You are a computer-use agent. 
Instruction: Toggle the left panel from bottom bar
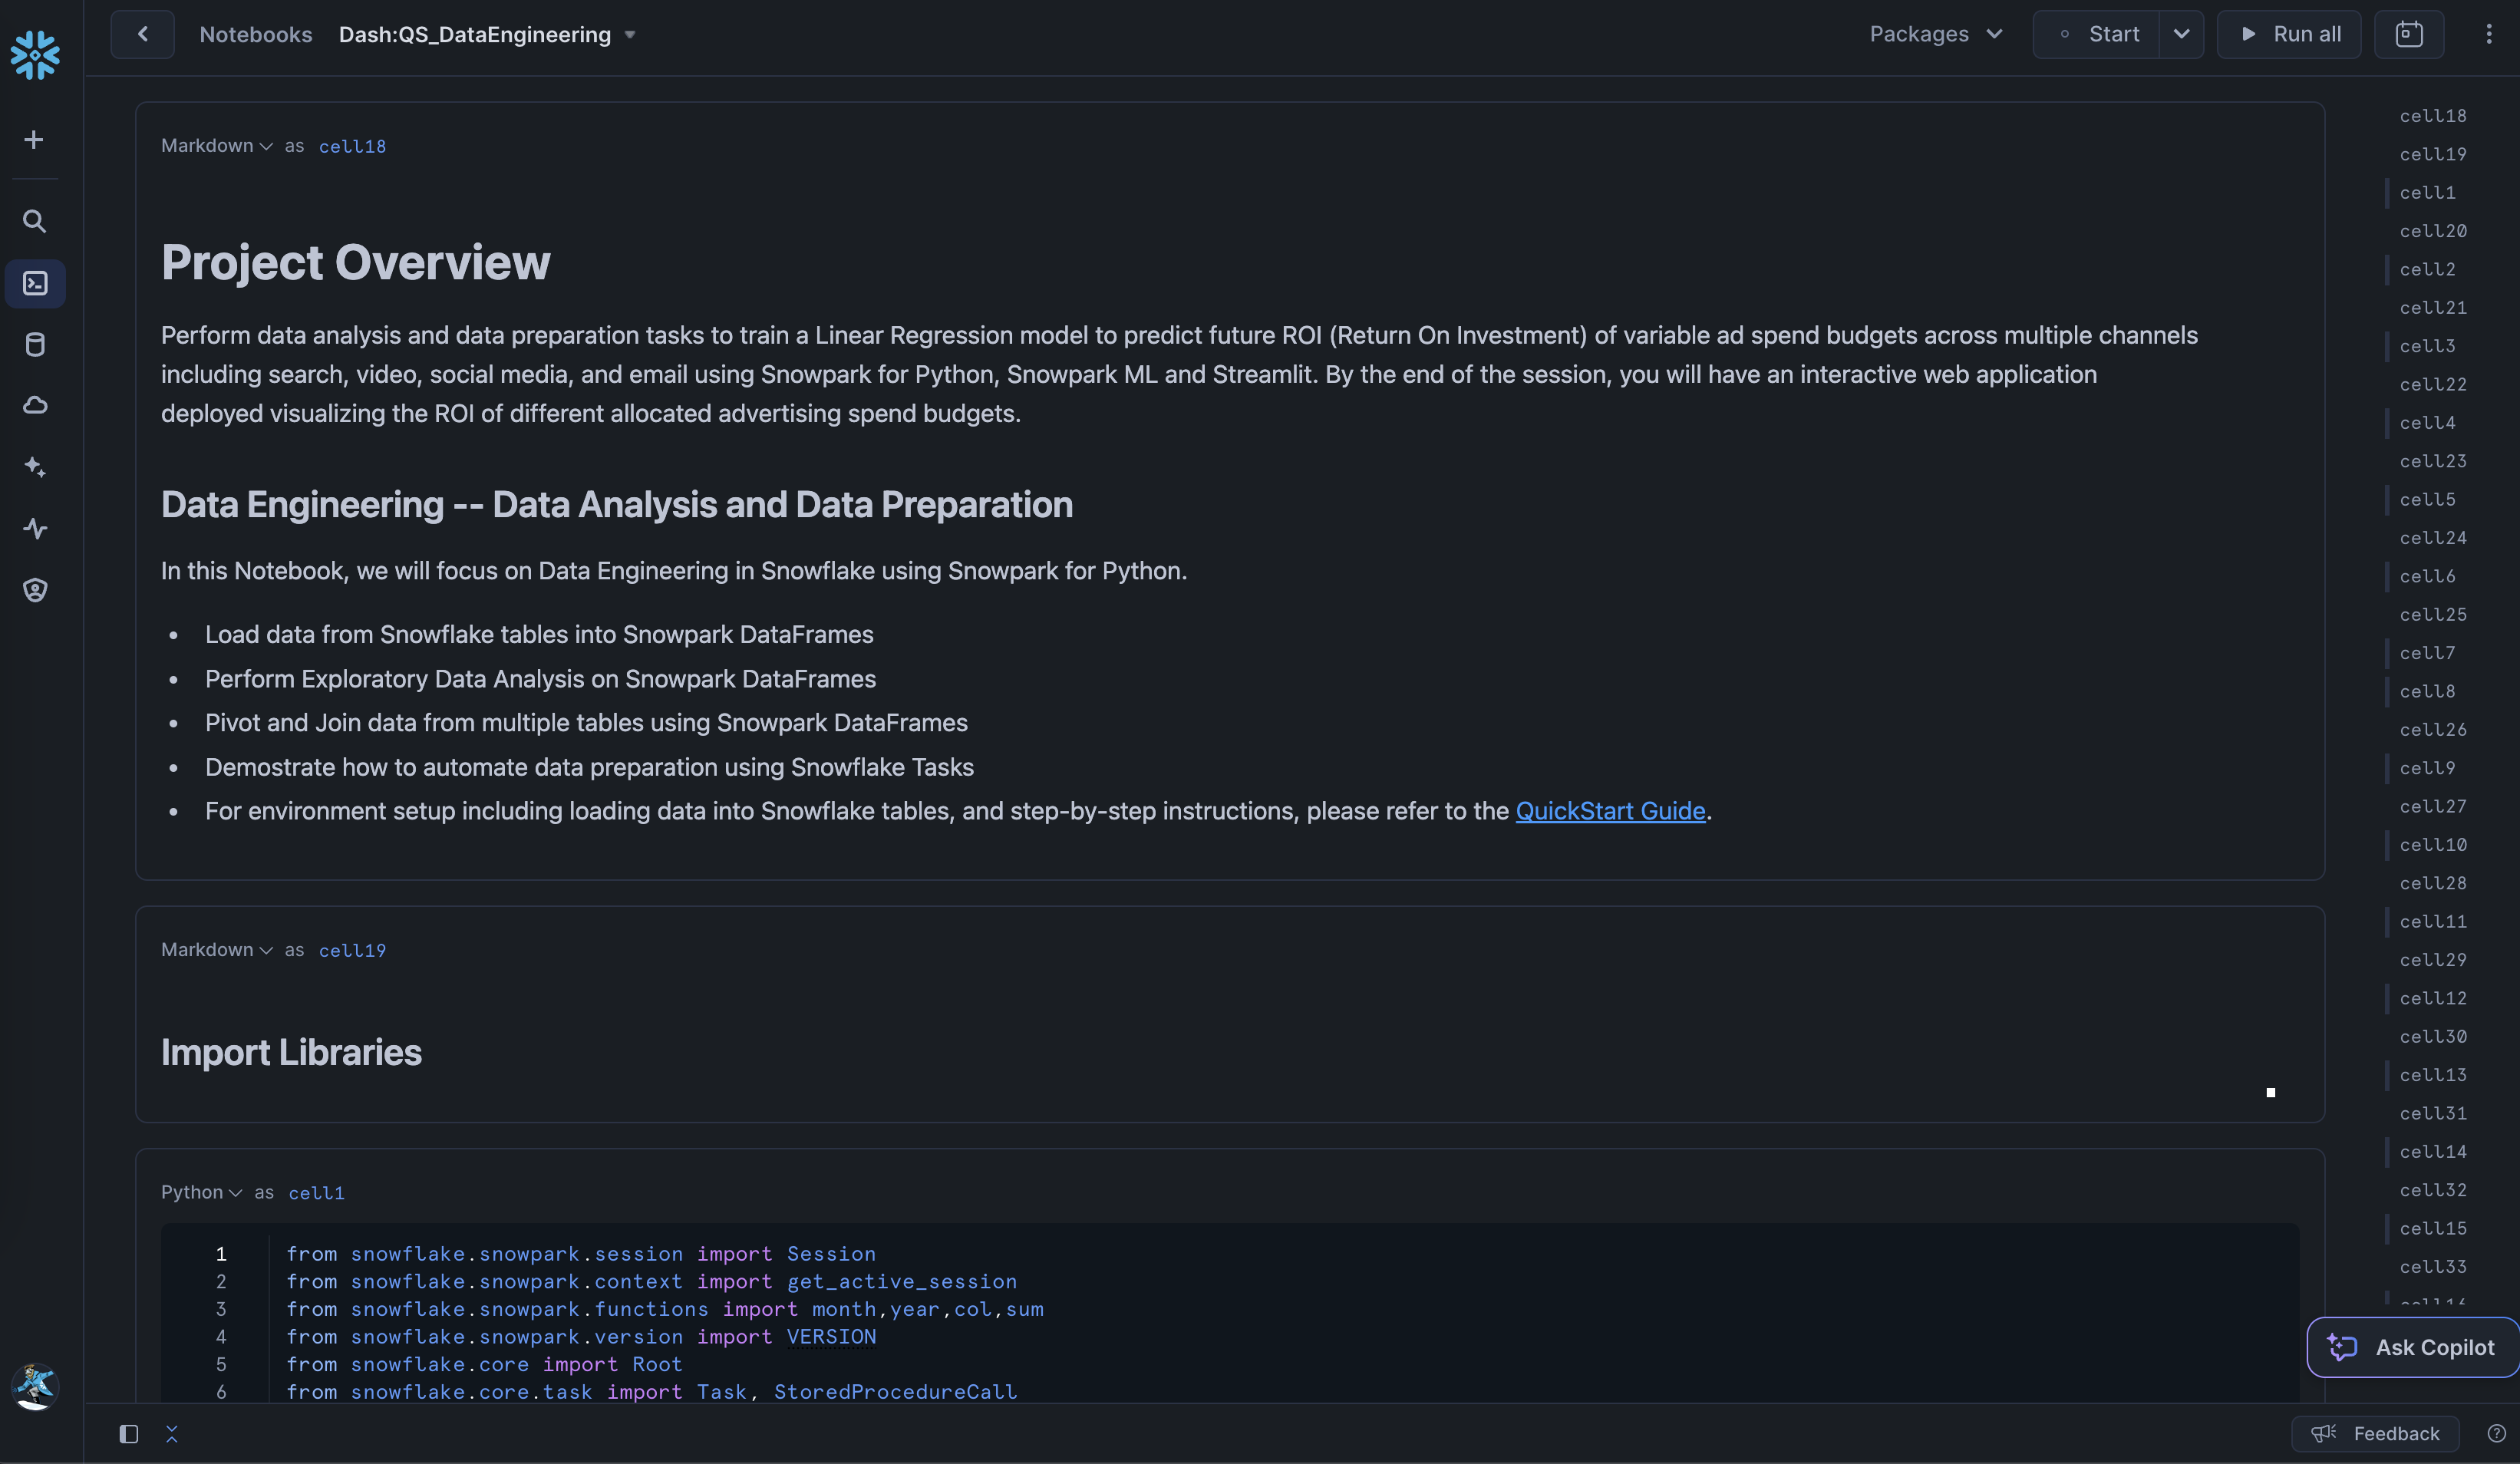click(129, 1434)
